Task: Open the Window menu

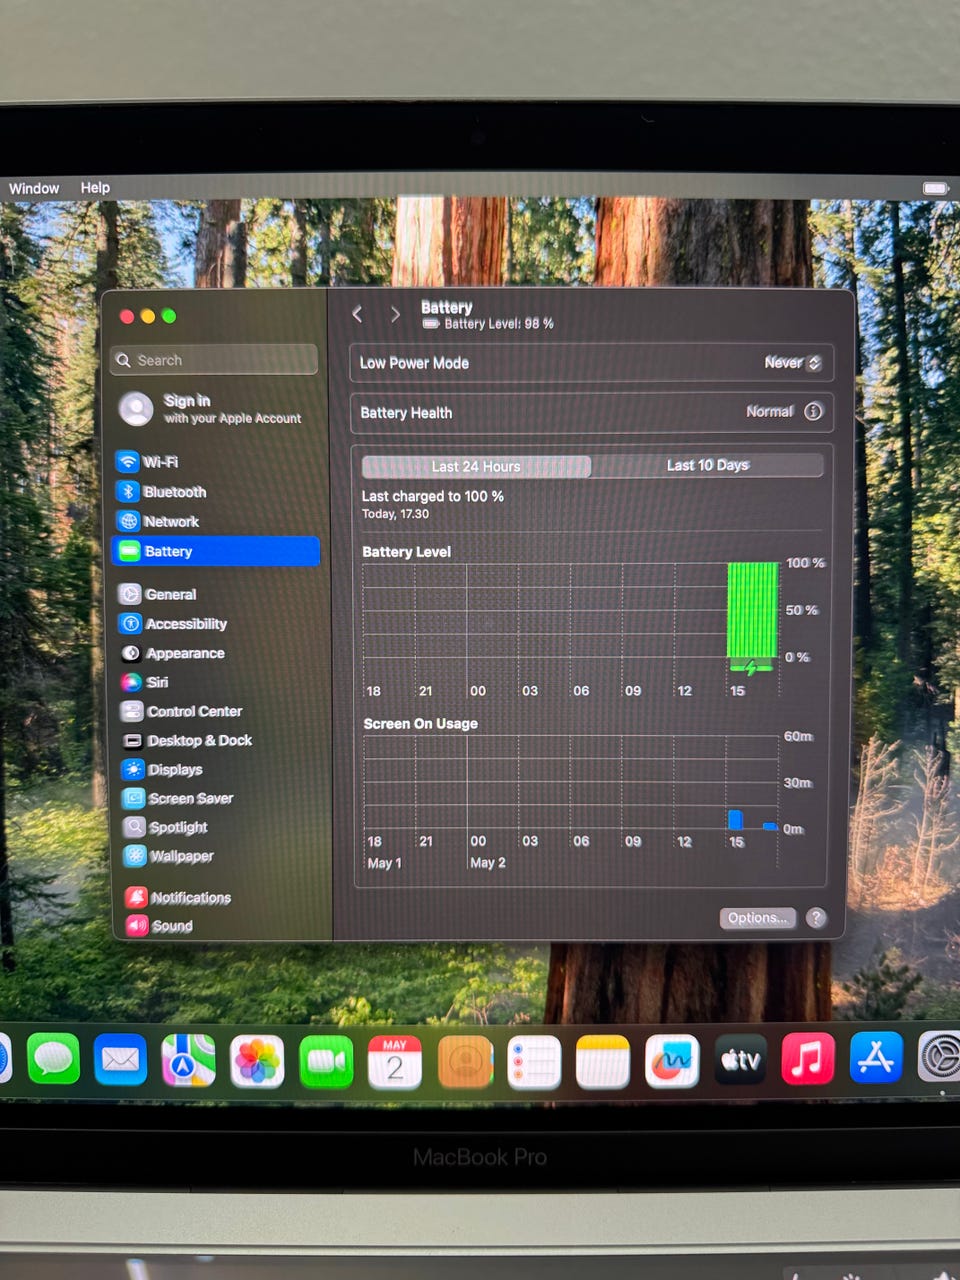Action: (34, 188)
